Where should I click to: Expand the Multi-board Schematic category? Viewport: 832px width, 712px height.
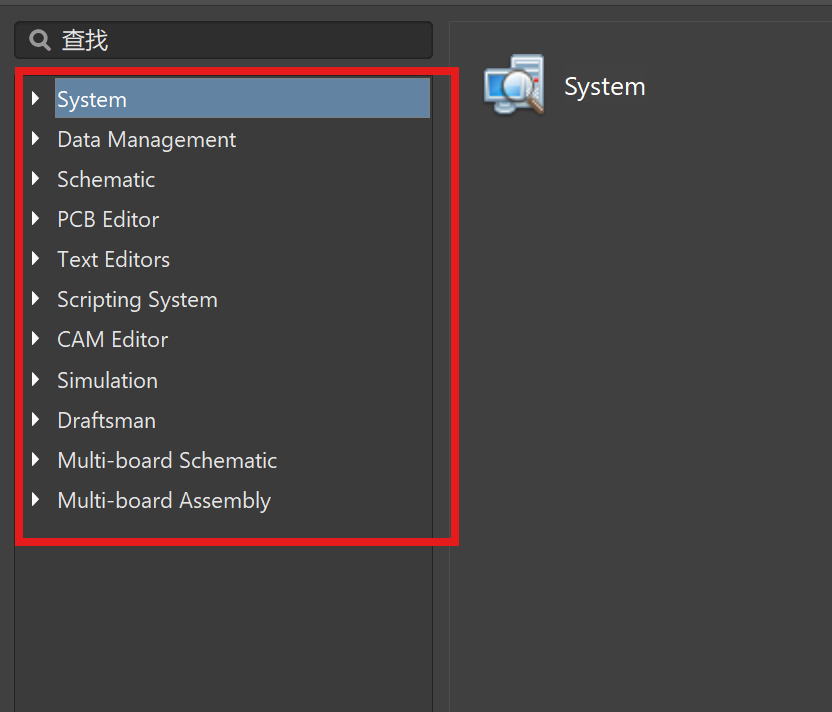point(36,460)
